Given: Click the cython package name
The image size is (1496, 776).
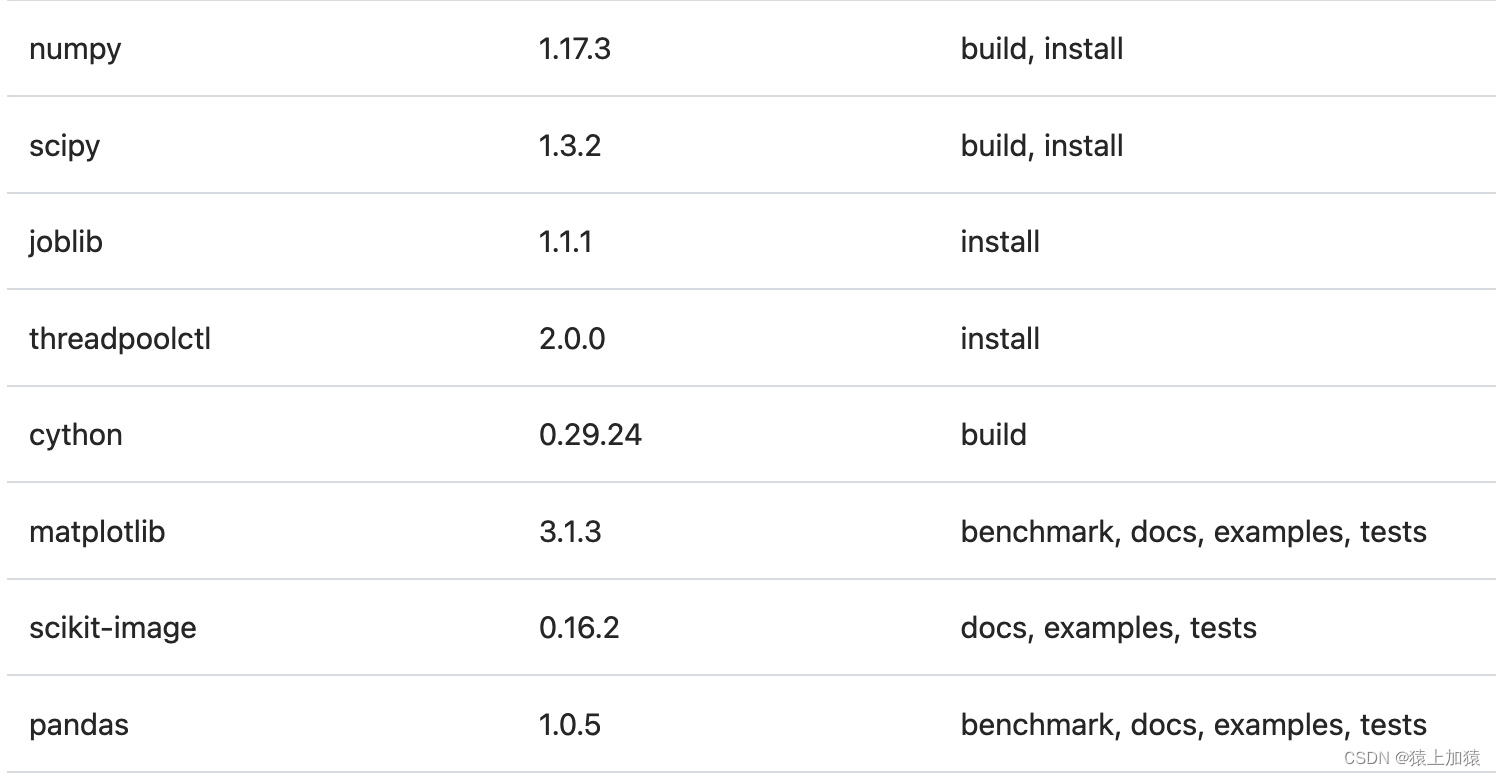Looking at the screenshot, I should (76, 435).
